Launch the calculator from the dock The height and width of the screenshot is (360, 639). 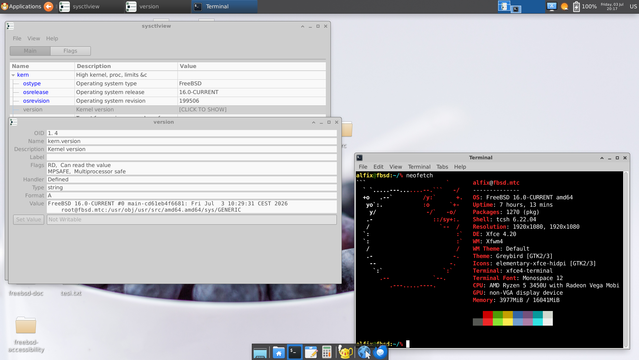pos(326,352)
